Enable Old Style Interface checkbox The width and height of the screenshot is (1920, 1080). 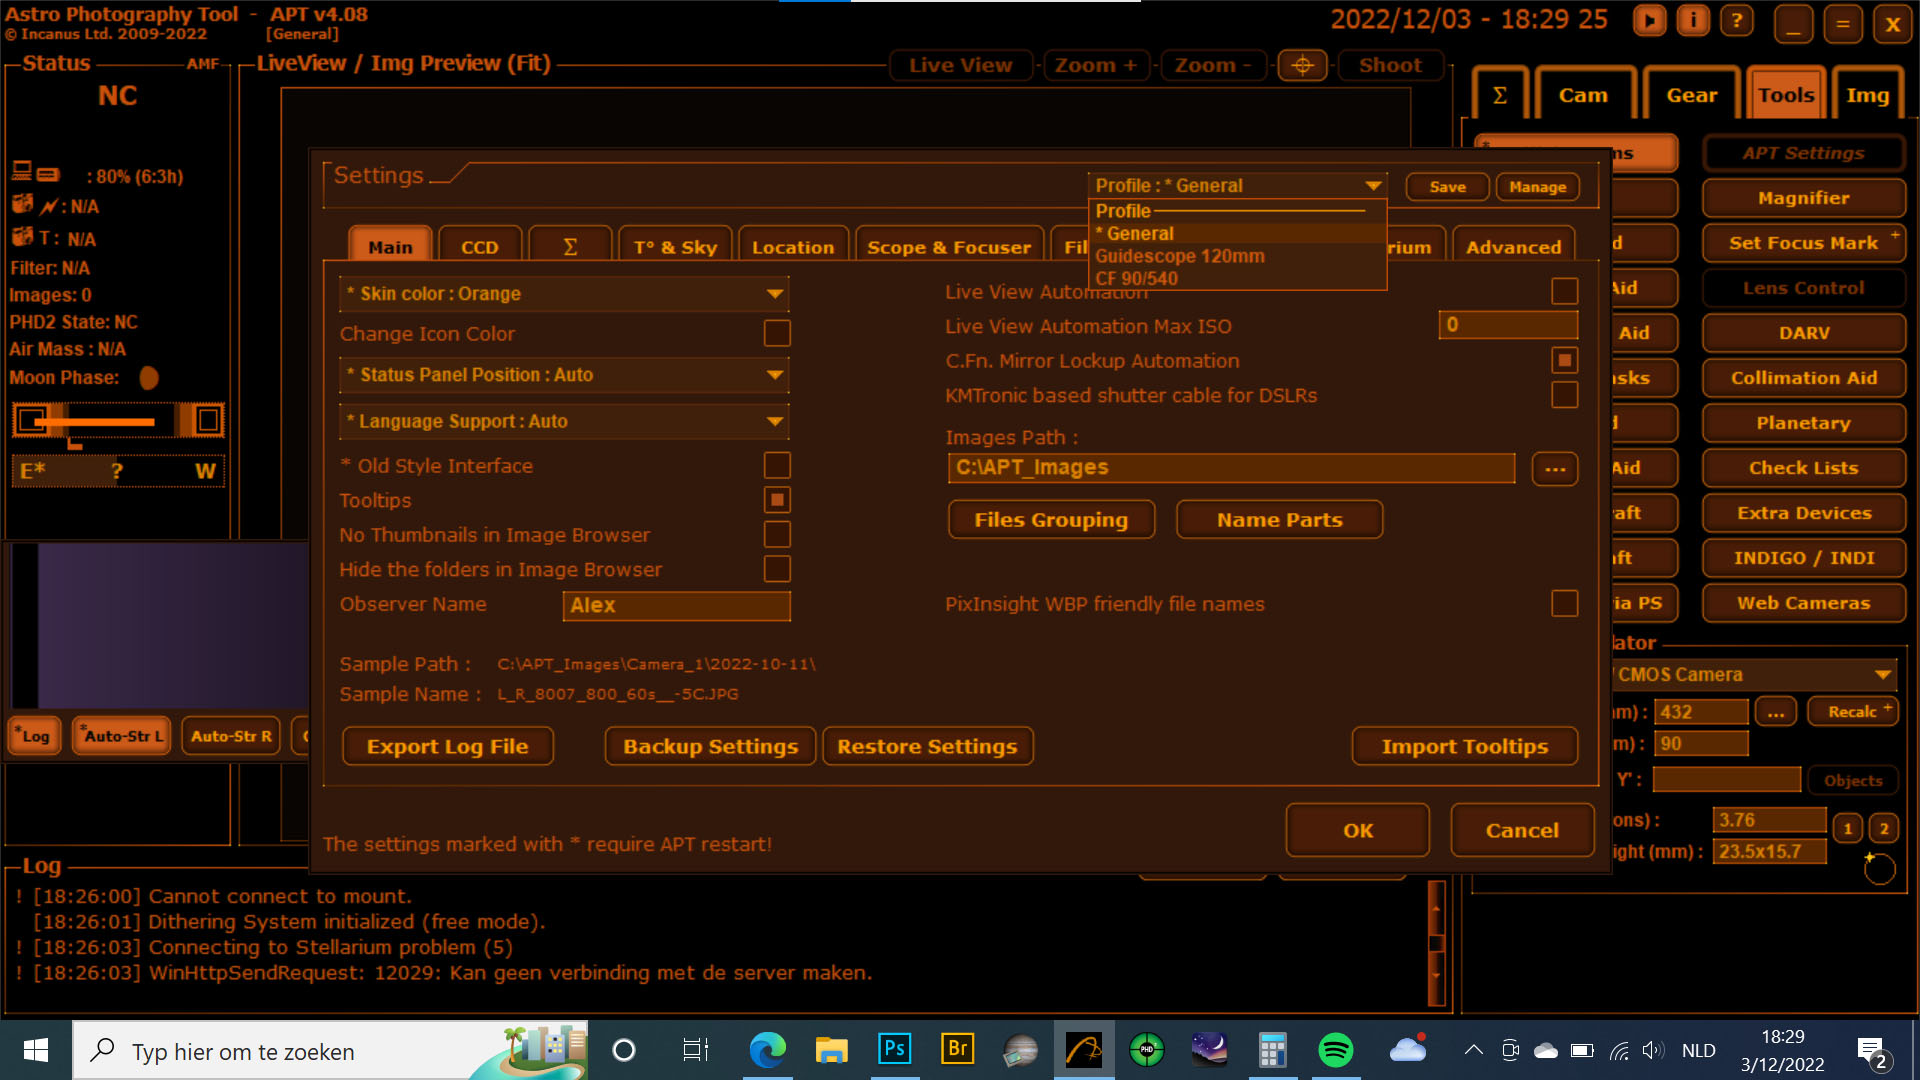point(777,465)
